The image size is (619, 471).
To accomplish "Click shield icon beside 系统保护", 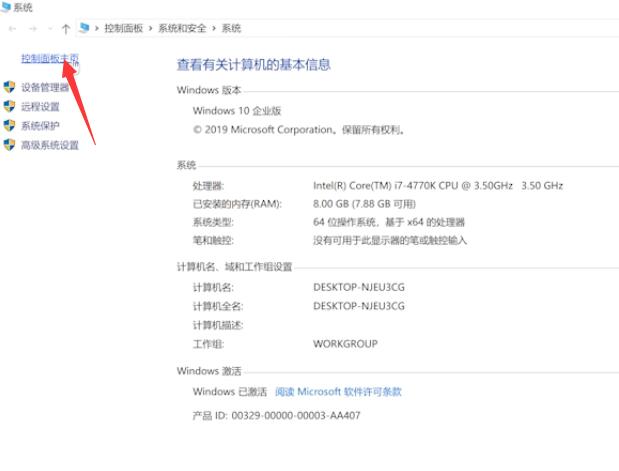I will pos(9,126).
